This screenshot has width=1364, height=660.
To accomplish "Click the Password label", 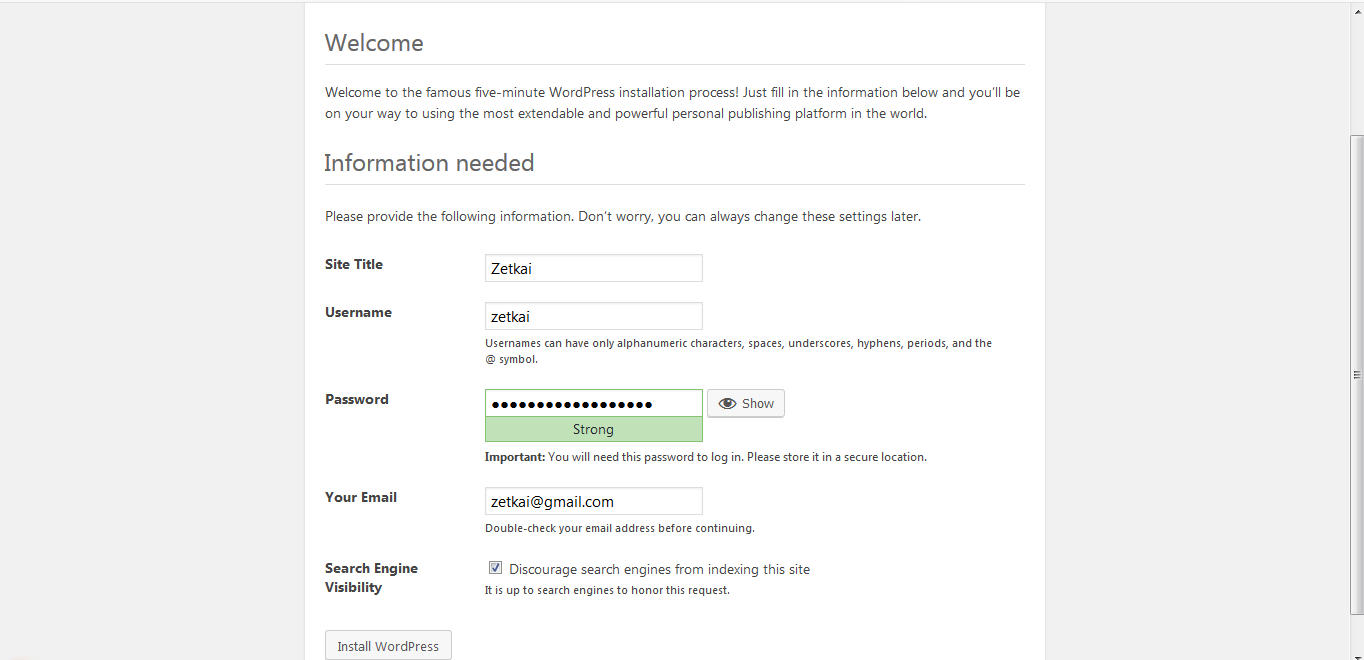I will point(357,399).
